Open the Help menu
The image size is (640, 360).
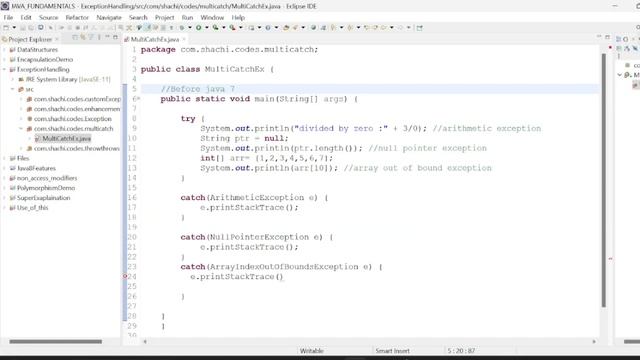click(238, 18)
